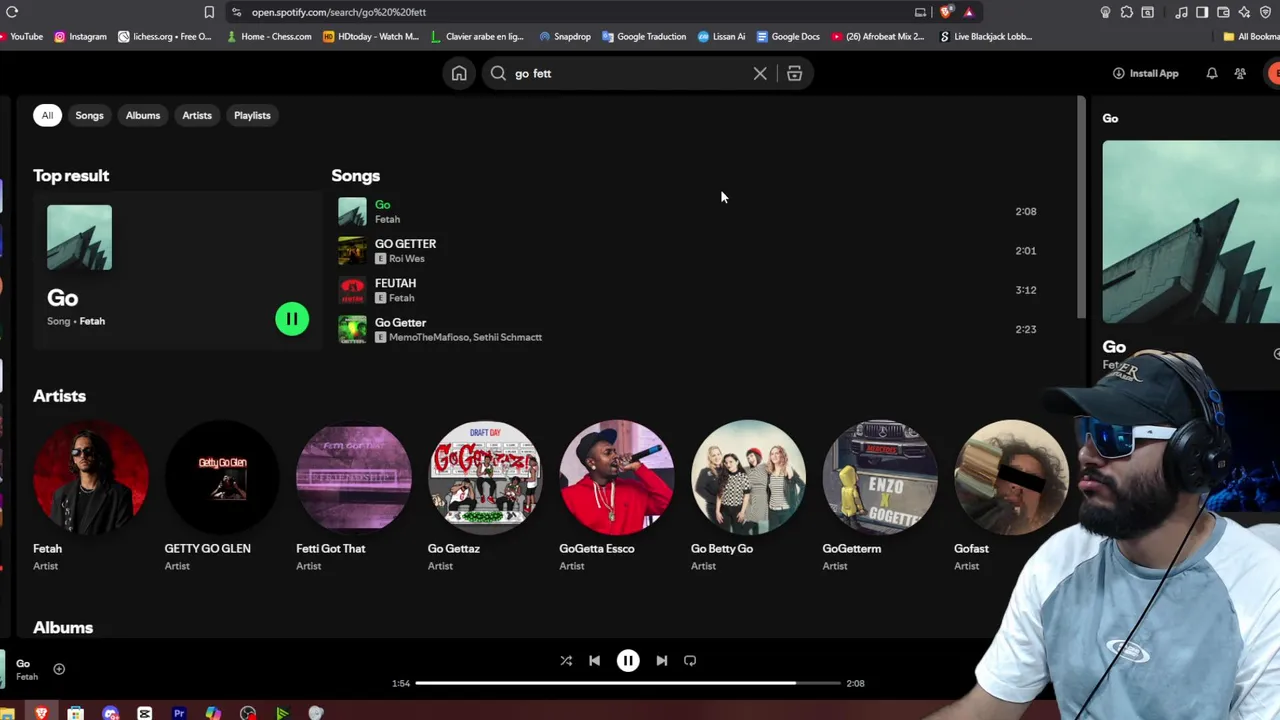Click the Go title in Now Playing panel
The width and height of the screenshot is (1280, 720).
coord(1114,347)
